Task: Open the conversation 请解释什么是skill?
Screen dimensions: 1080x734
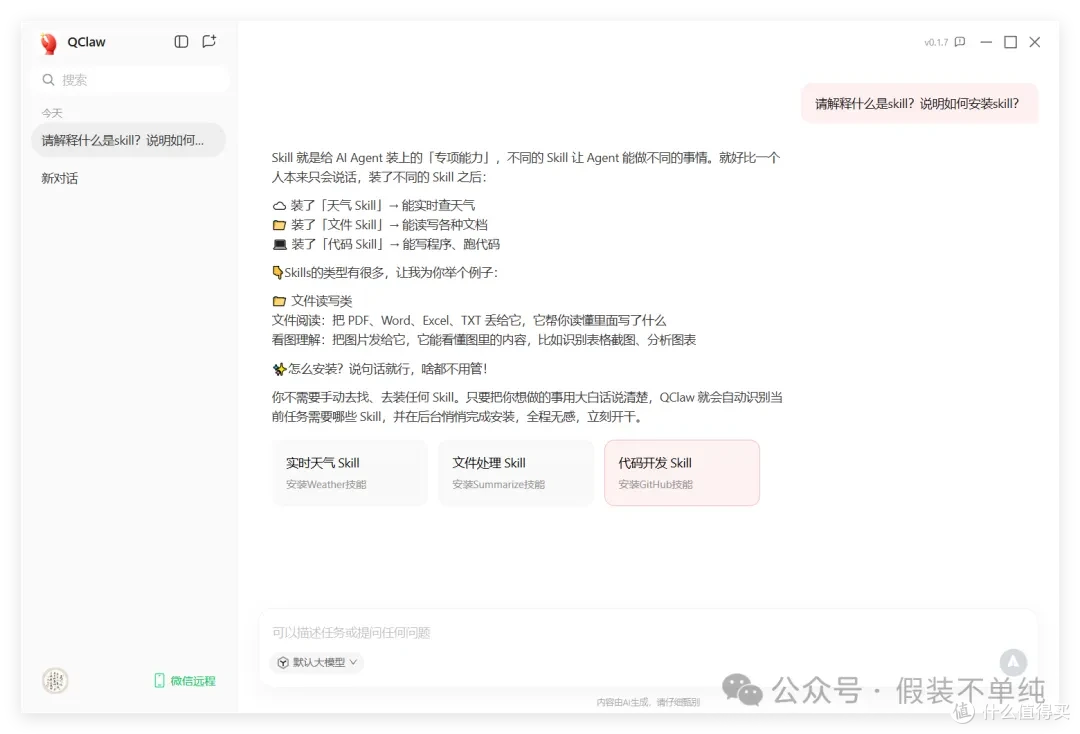Action: (128, 140)
